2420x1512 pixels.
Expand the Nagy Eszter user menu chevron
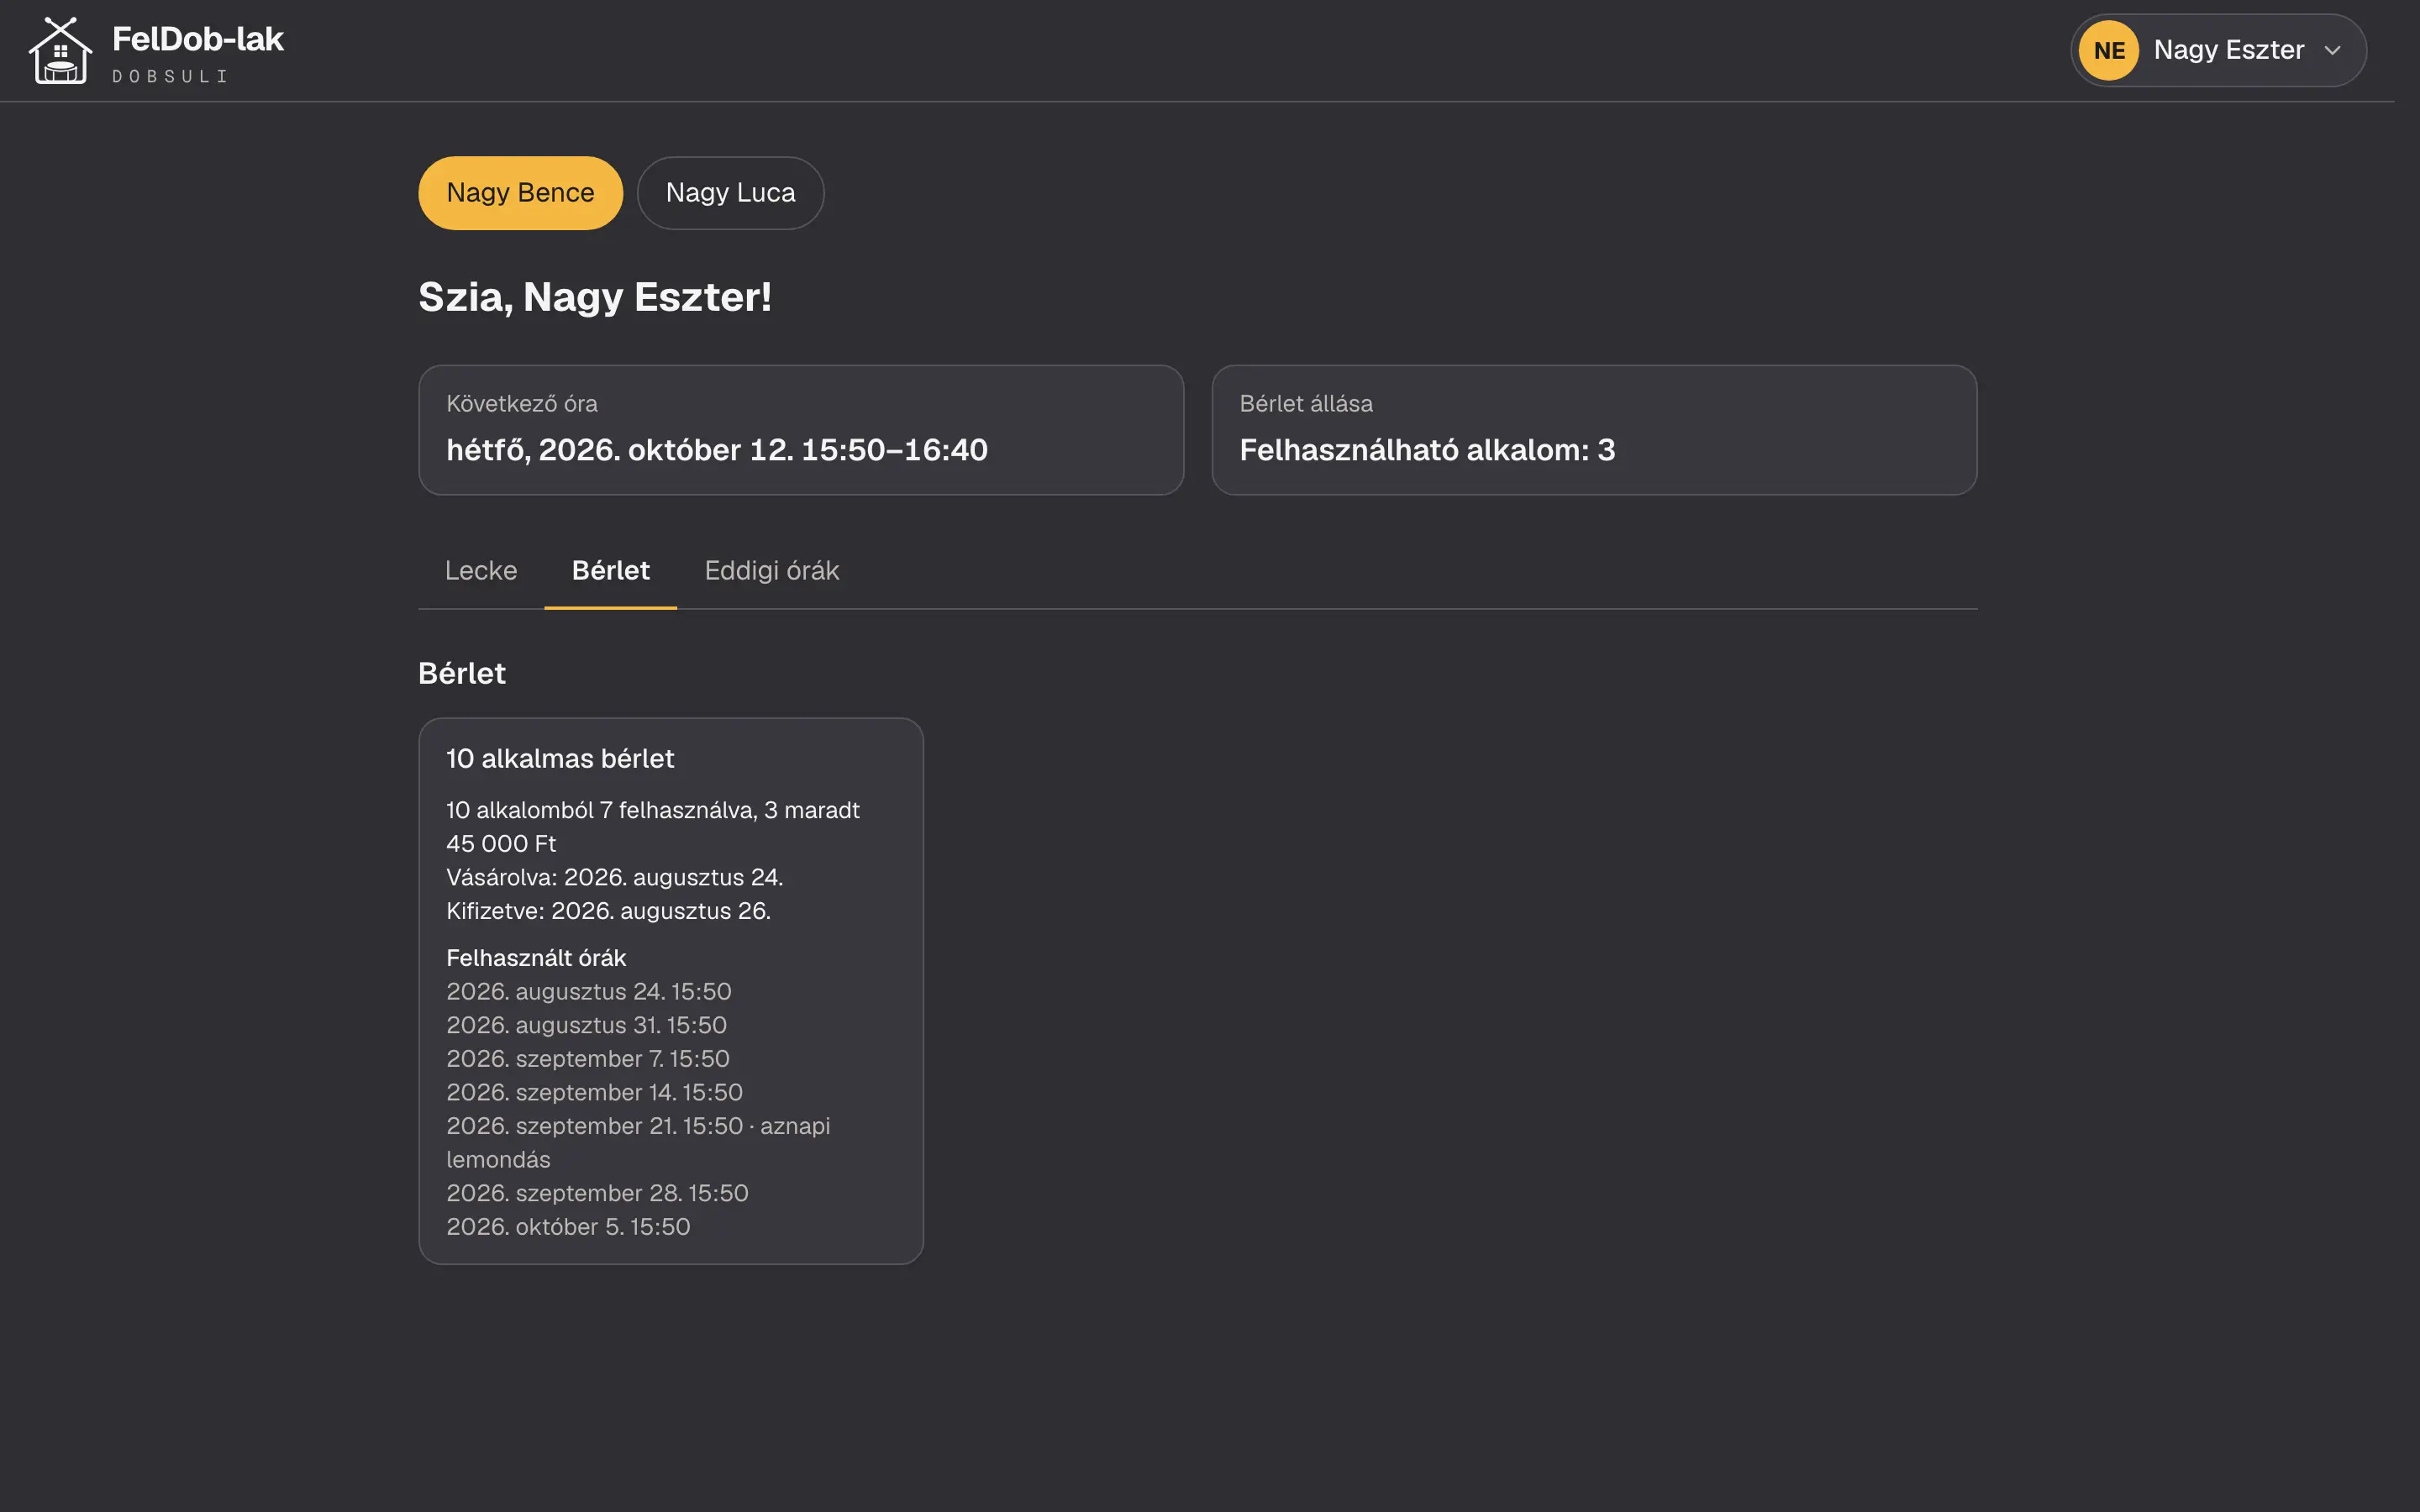point(2332,51)
